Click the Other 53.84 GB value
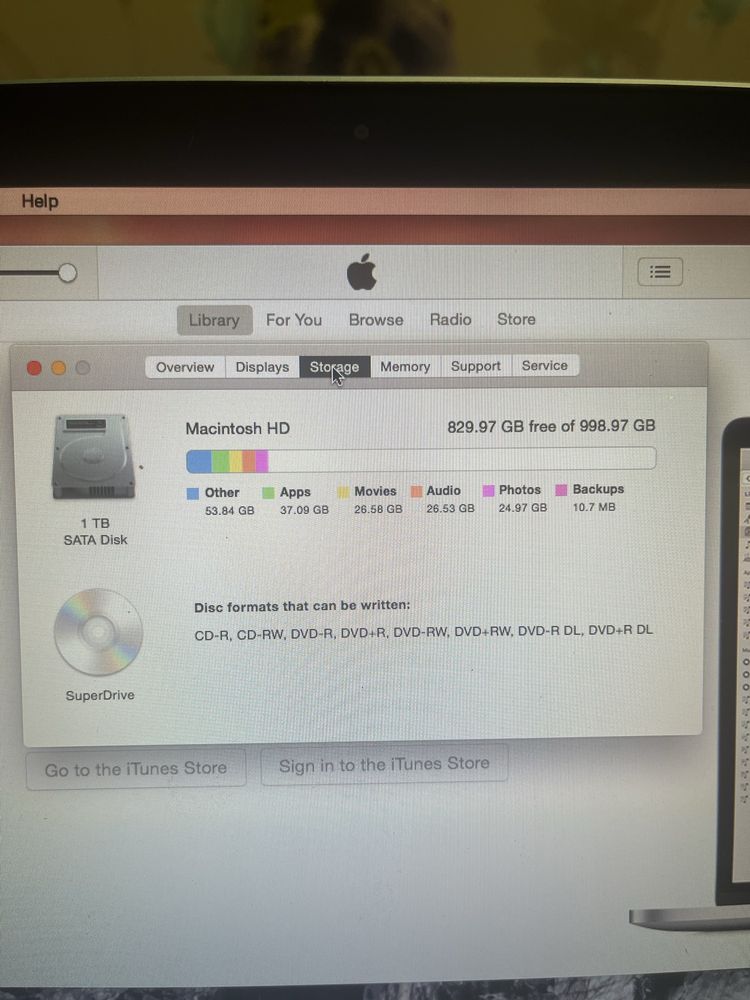 coord(230,511)
